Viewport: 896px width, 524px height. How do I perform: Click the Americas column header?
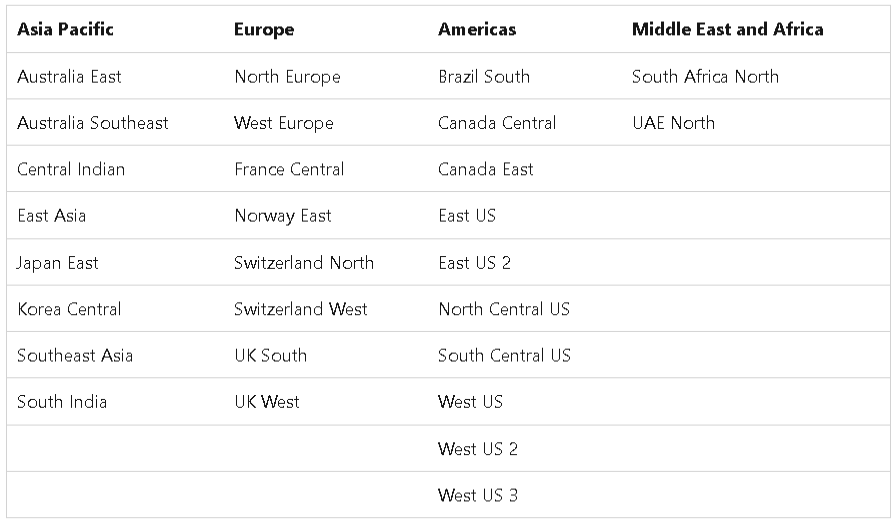click(x=477, y=29)
